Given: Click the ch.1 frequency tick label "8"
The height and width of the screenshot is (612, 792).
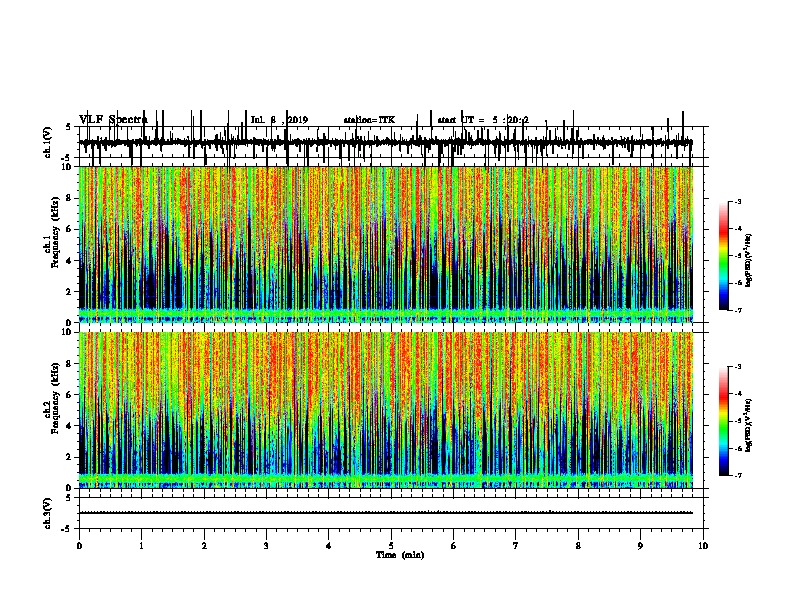Looking at the screenshot, I should pyautogui.click(x=69, y=198).
